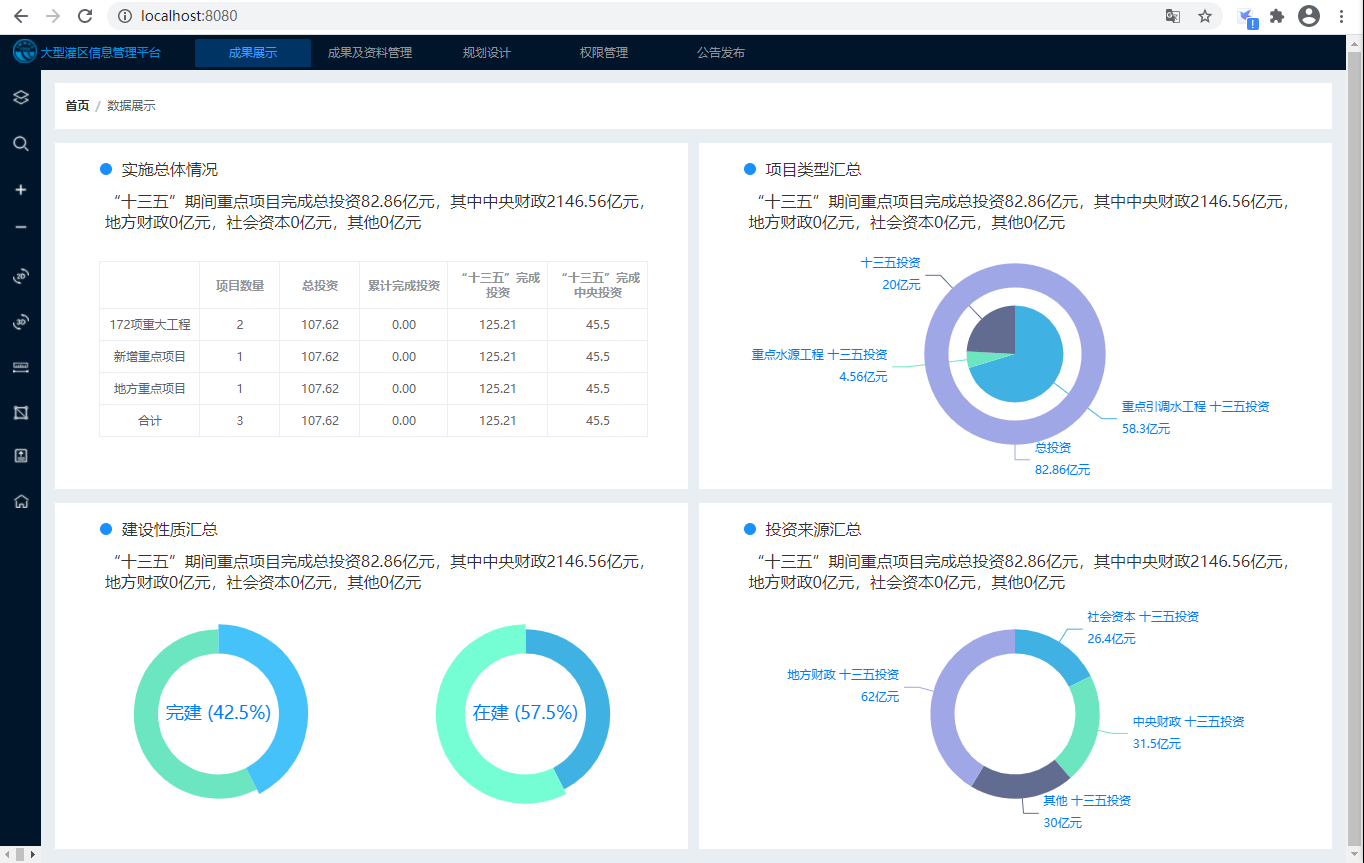The width and height of the screenshot is (1364, 863).
Task: Click the 完建 (42.5%) donut label
Action: pos(218,713)
